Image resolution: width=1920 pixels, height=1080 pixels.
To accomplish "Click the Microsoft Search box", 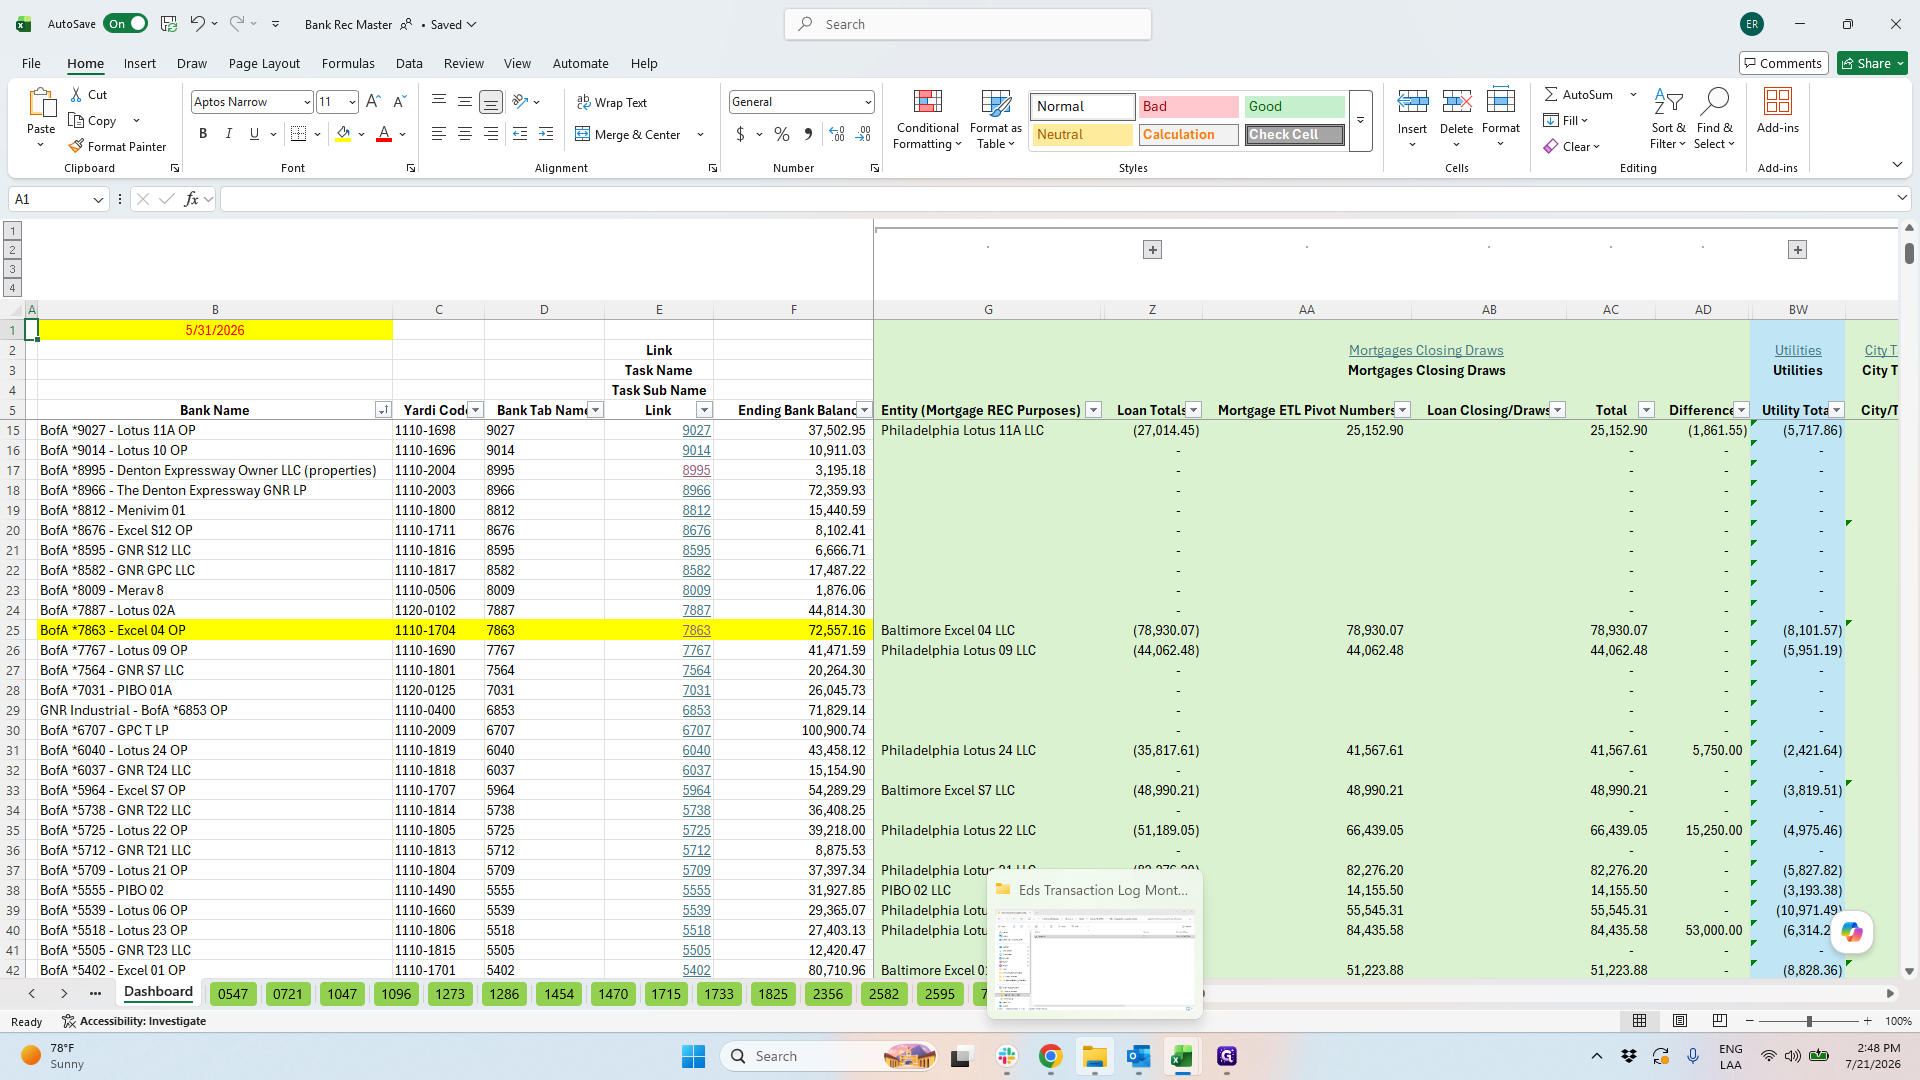I will pyautogui.click(x=968, y=24).
